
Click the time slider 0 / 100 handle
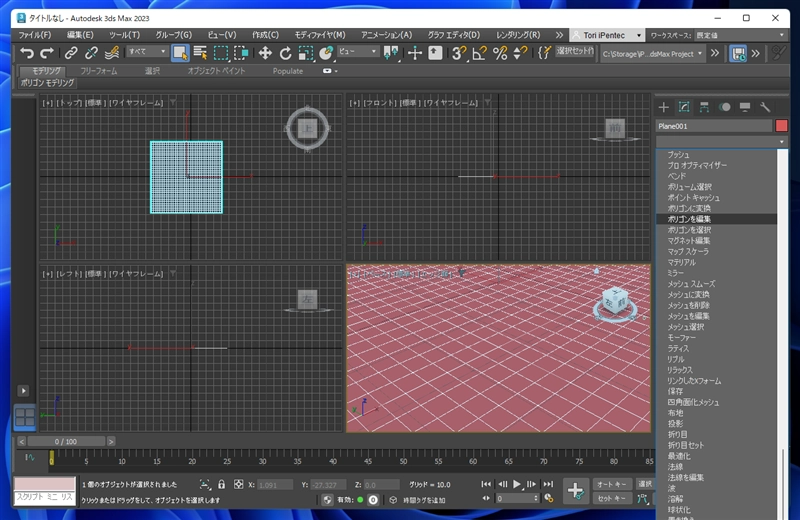66,441
